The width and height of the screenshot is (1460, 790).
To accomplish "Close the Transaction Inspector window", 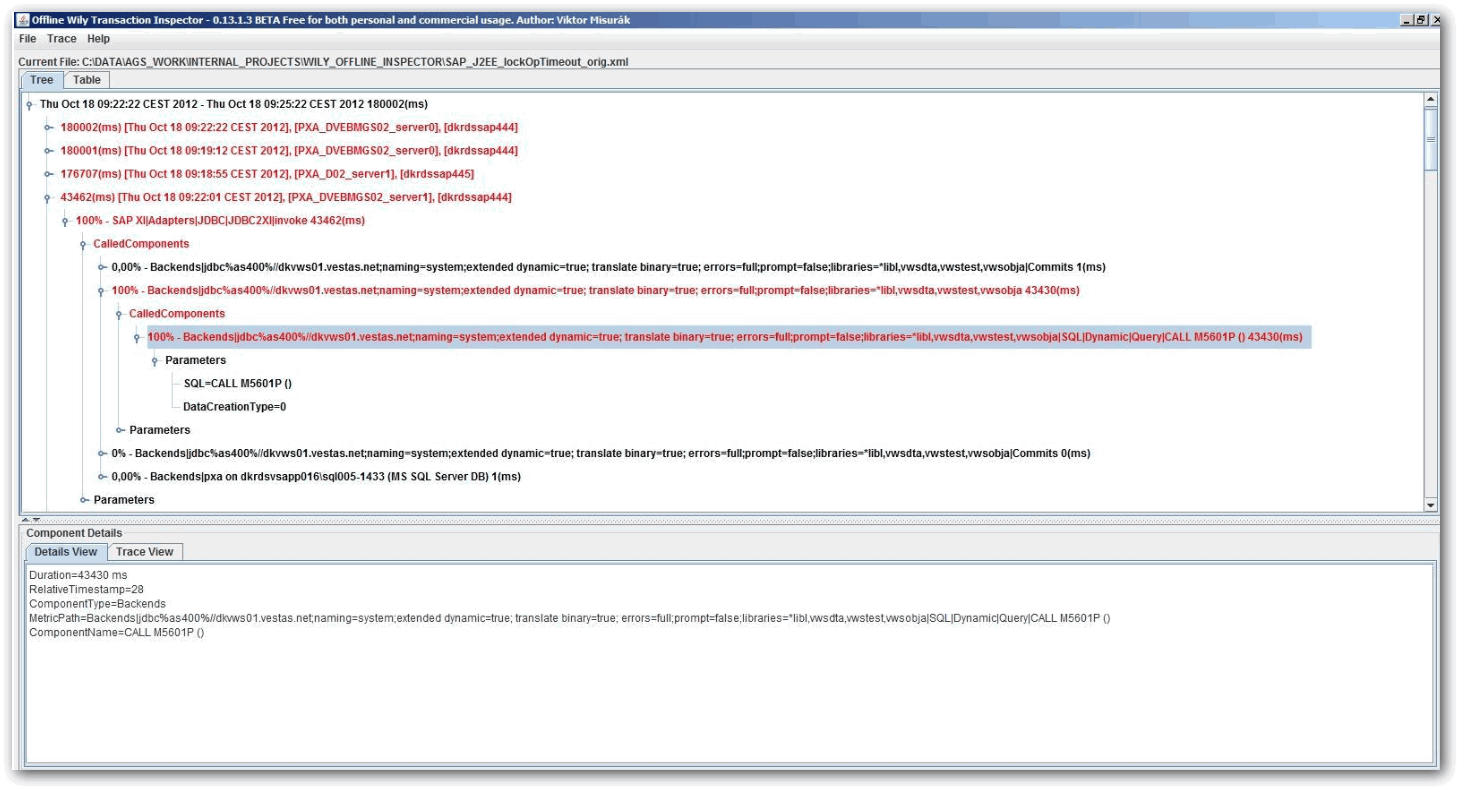I will [1437, 20].
